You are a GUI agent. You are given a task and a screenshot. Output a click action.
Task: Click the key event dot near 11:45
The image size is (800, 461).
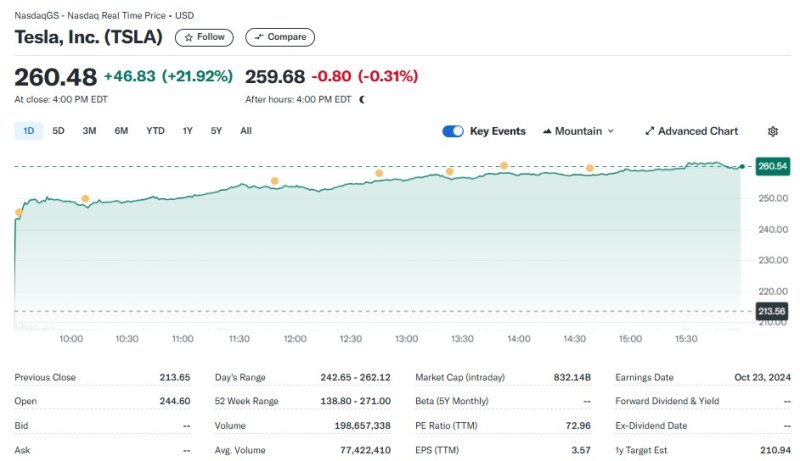(x=274, y=181)
